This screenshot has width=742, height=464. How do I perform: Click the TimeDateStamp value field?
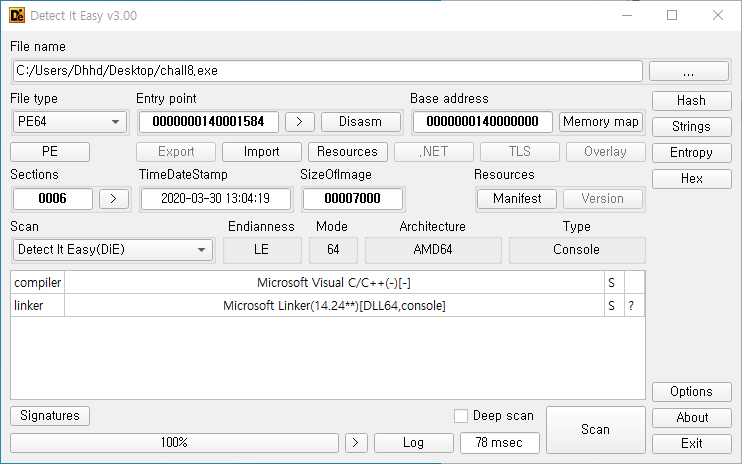[216, 199]
